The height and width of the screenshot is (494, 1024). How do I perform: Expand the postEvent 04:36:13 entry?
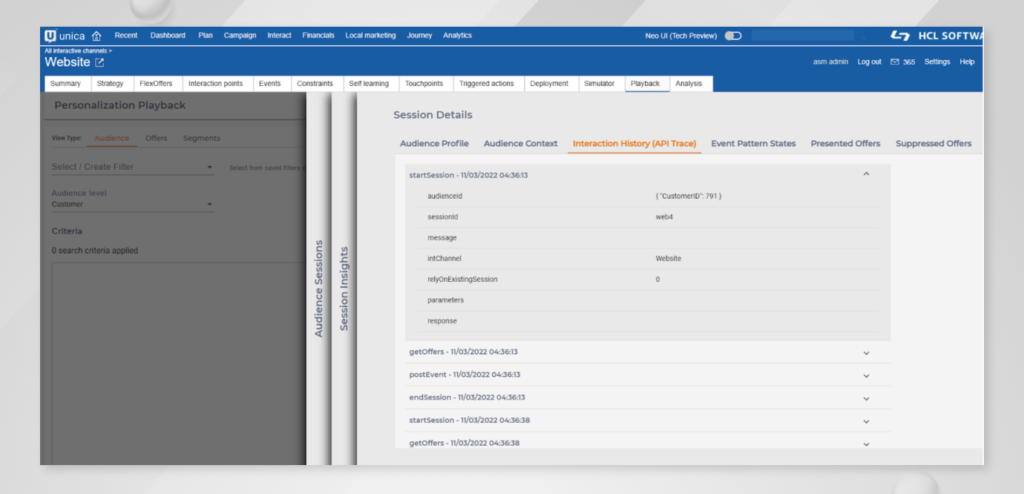point(866,375)
